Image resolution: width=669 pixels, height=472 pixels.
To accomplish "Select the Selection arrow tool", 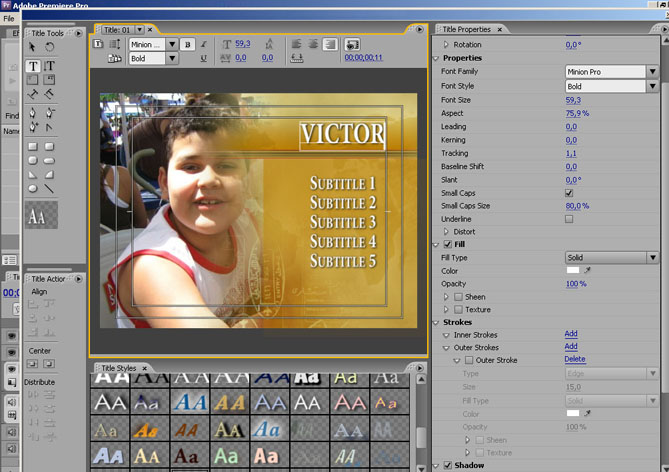I will pyautogui.click(x=33, y=47).
